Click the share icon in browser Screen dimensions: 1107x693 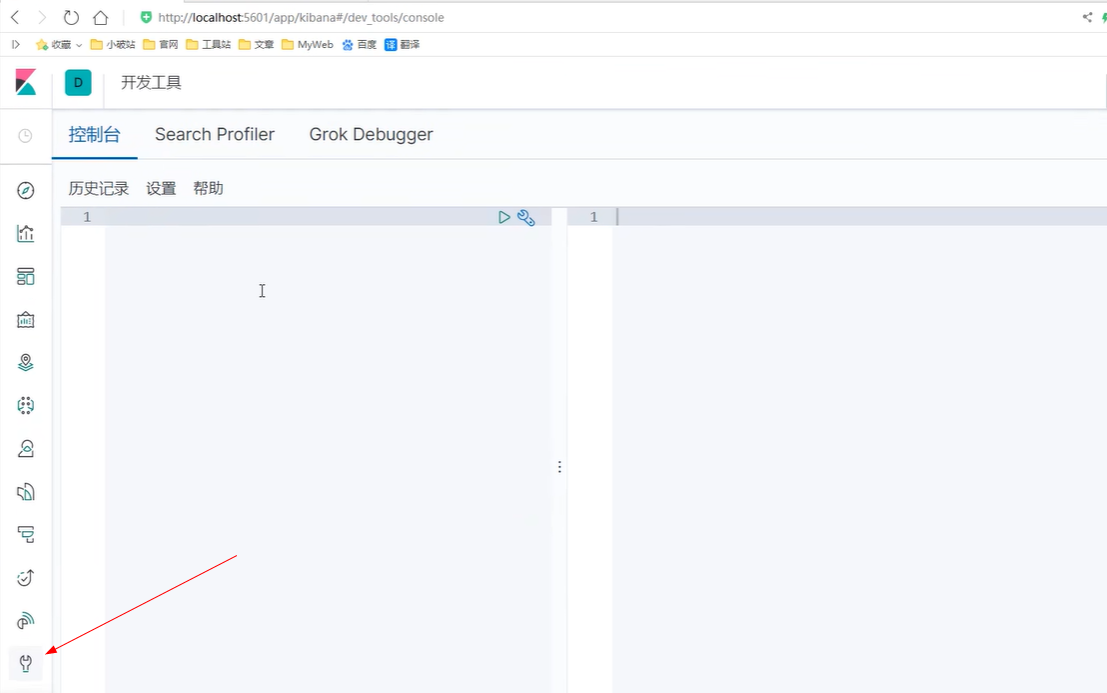1087,17
